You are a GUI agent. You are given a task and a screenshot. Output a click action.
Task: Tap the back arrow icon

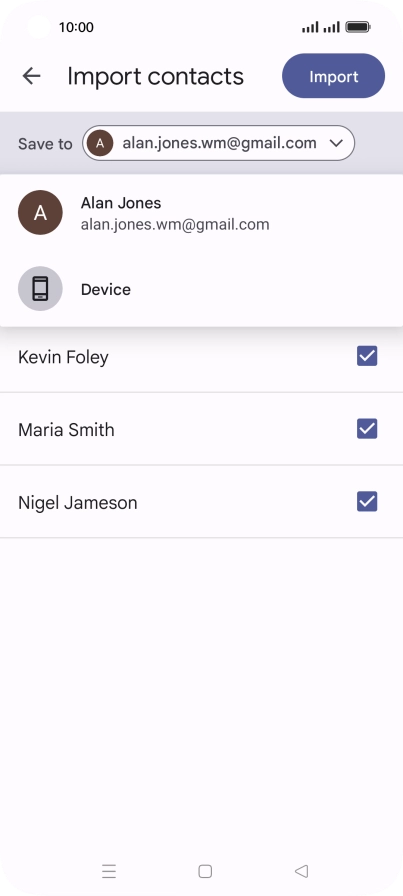[x=31, y=76]
